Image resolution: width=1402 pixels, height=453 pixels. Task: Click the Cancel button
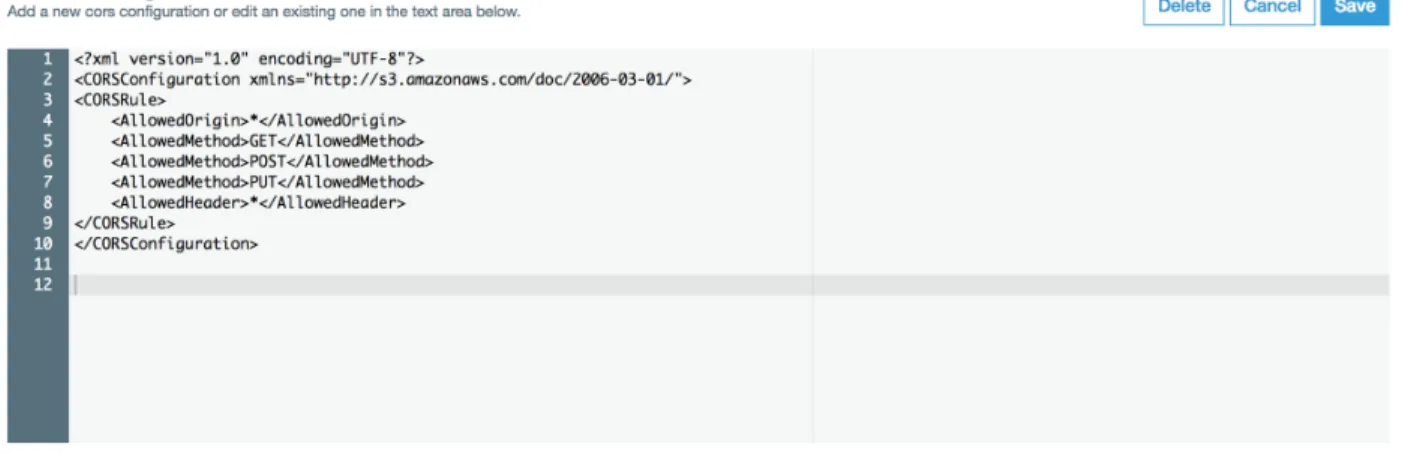point(1272,8)
